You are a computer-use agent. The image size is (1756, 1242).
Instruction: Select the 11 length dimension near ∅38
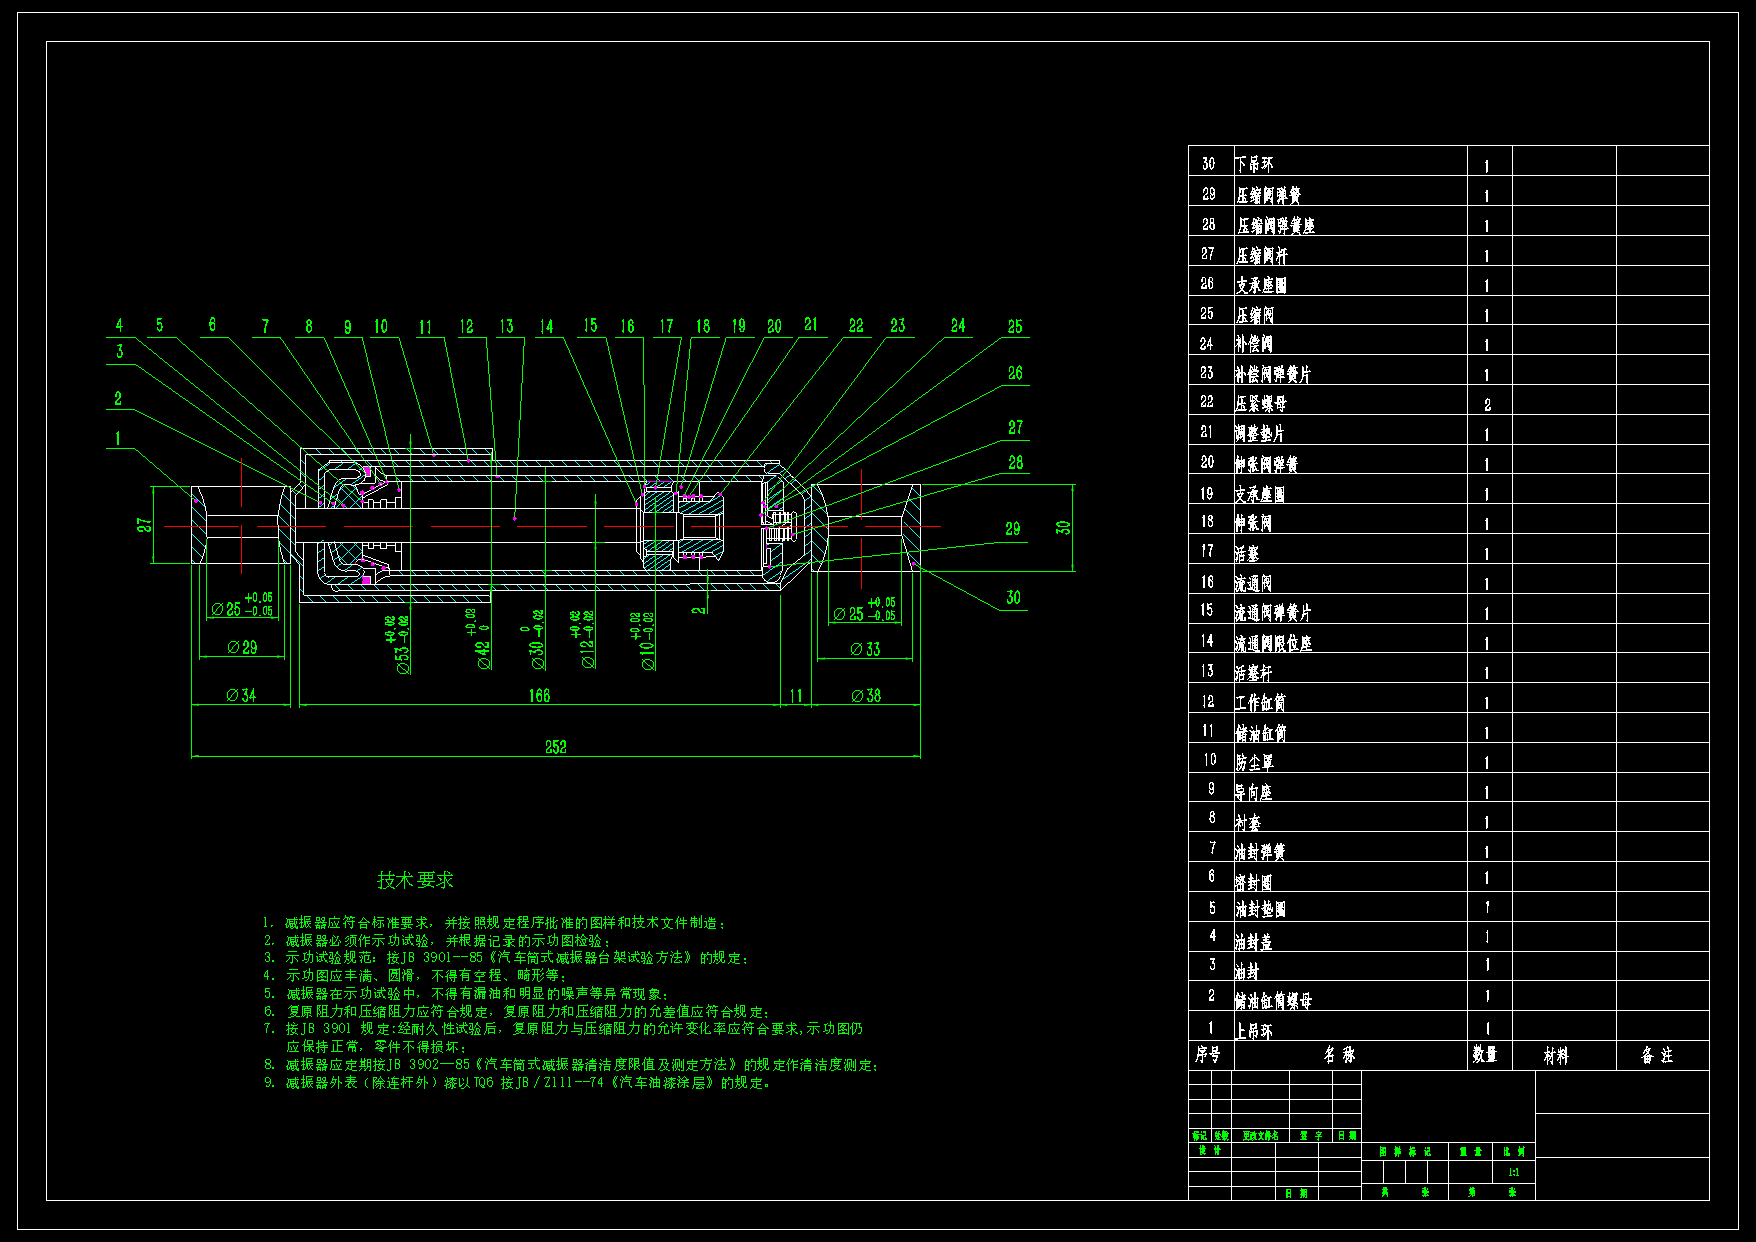pyautogui.click(x=796, y=695)
